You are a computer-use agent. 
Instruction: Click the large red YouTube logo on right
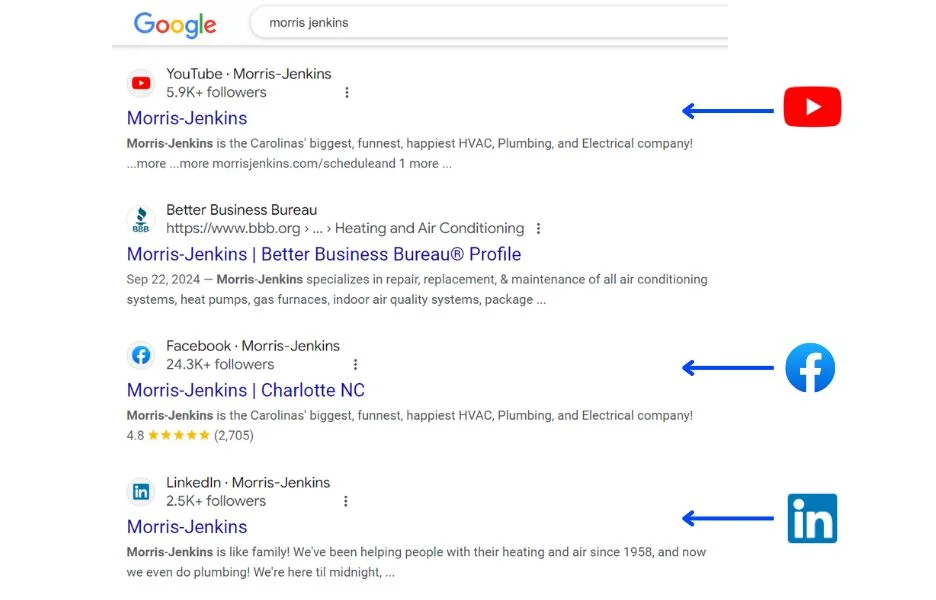click(x=812, y=106)
